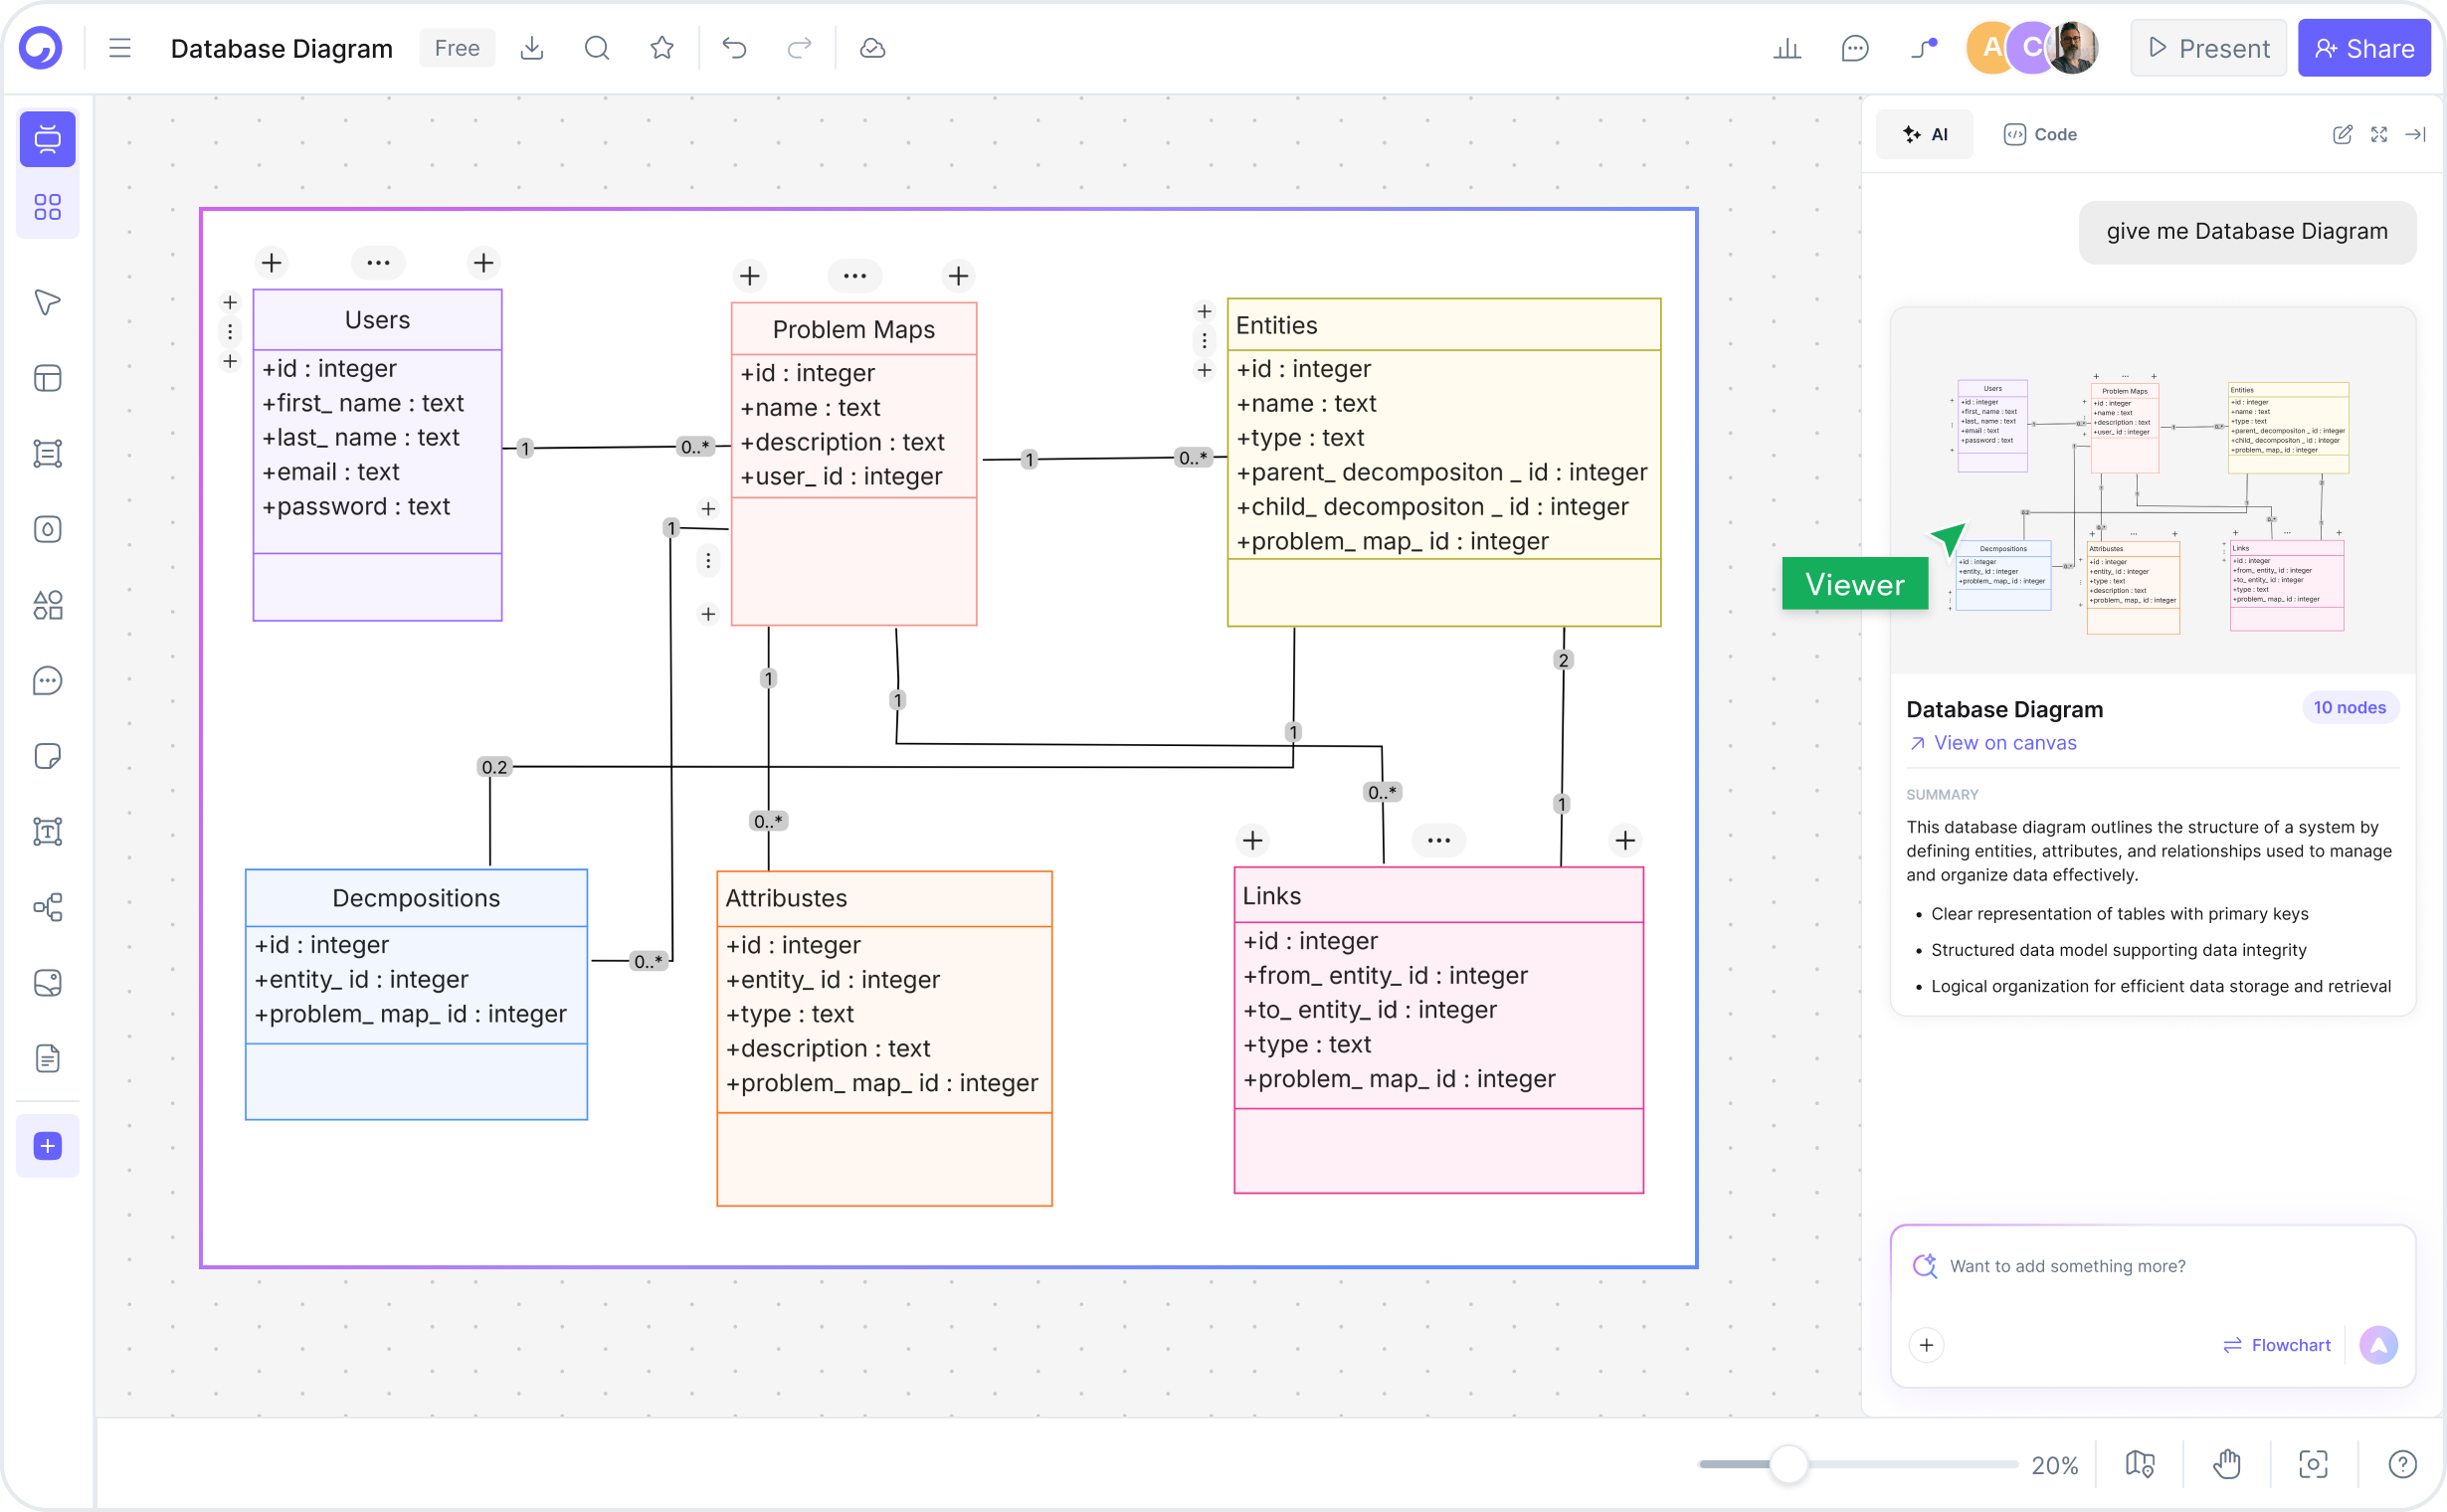Click the cloud save status icon
2447x1512 pixels.
873,48
